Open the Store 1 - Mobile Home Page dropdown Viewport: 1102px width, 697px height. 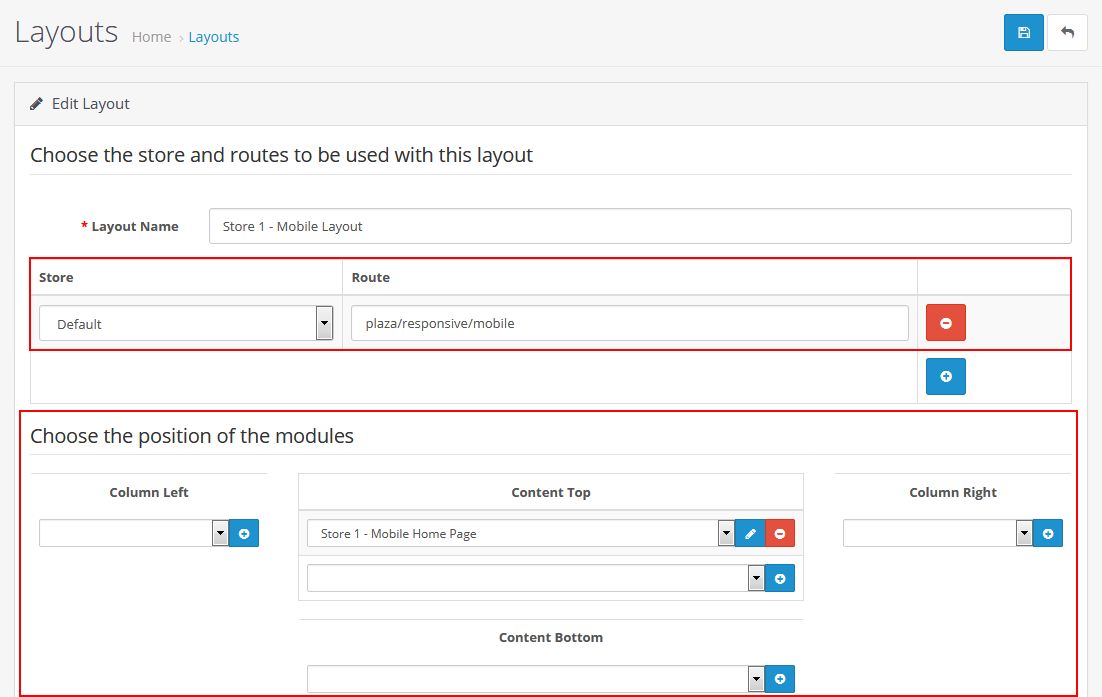(521, 533)
